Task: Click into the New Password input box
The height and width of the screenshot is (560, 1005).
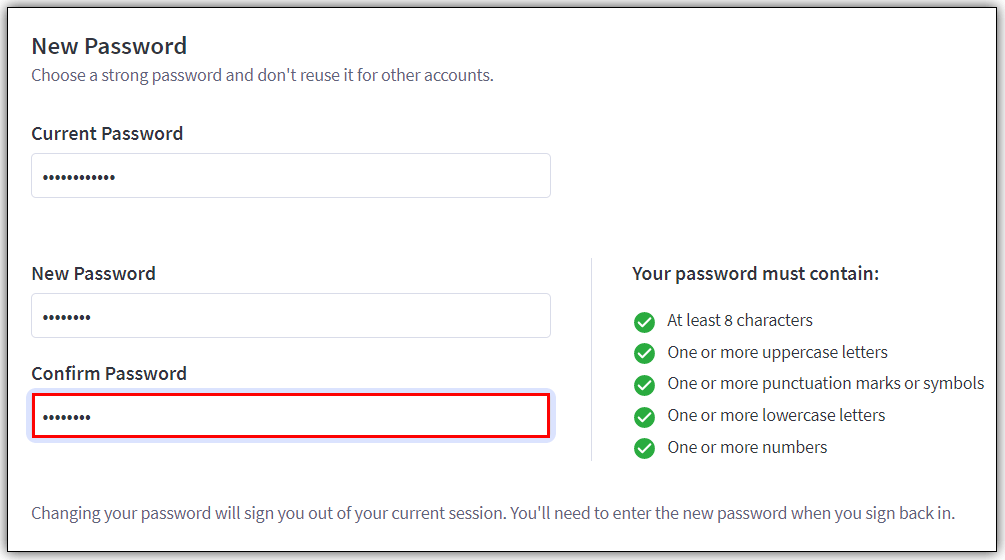Action: coord(290,316)
